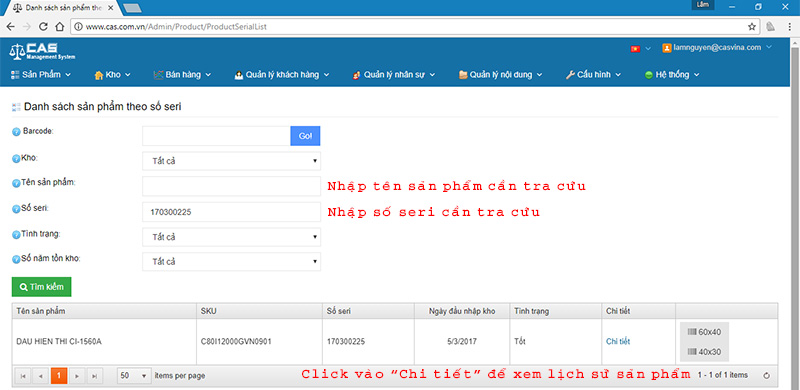Screen dimensions: 800x390
Task: Click help icon next to Barcode
Action: pos(16,132)
